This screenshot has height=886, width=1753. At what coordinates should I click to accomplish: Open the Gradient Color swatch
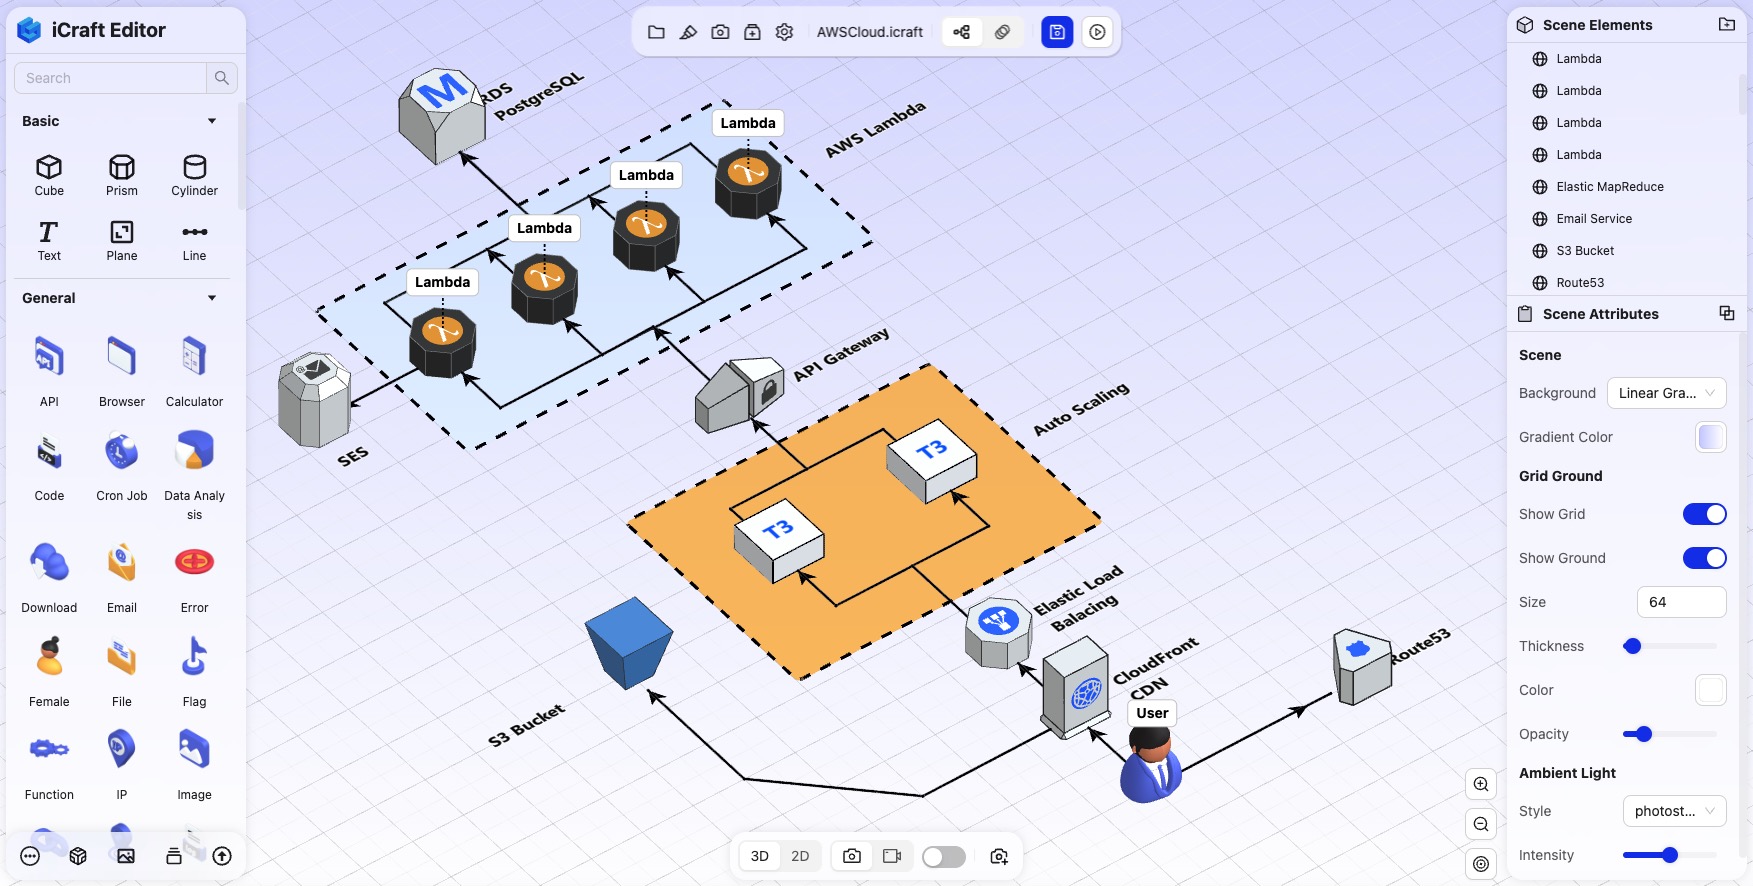click(1711, 437)
